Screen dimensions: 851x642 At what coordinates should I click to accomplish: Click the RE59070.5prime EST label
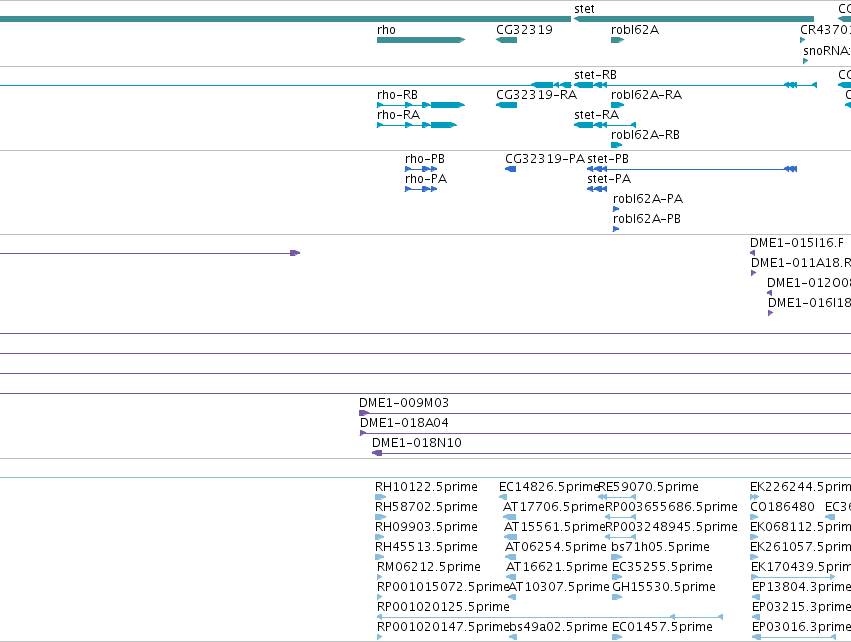coord(648,487)
